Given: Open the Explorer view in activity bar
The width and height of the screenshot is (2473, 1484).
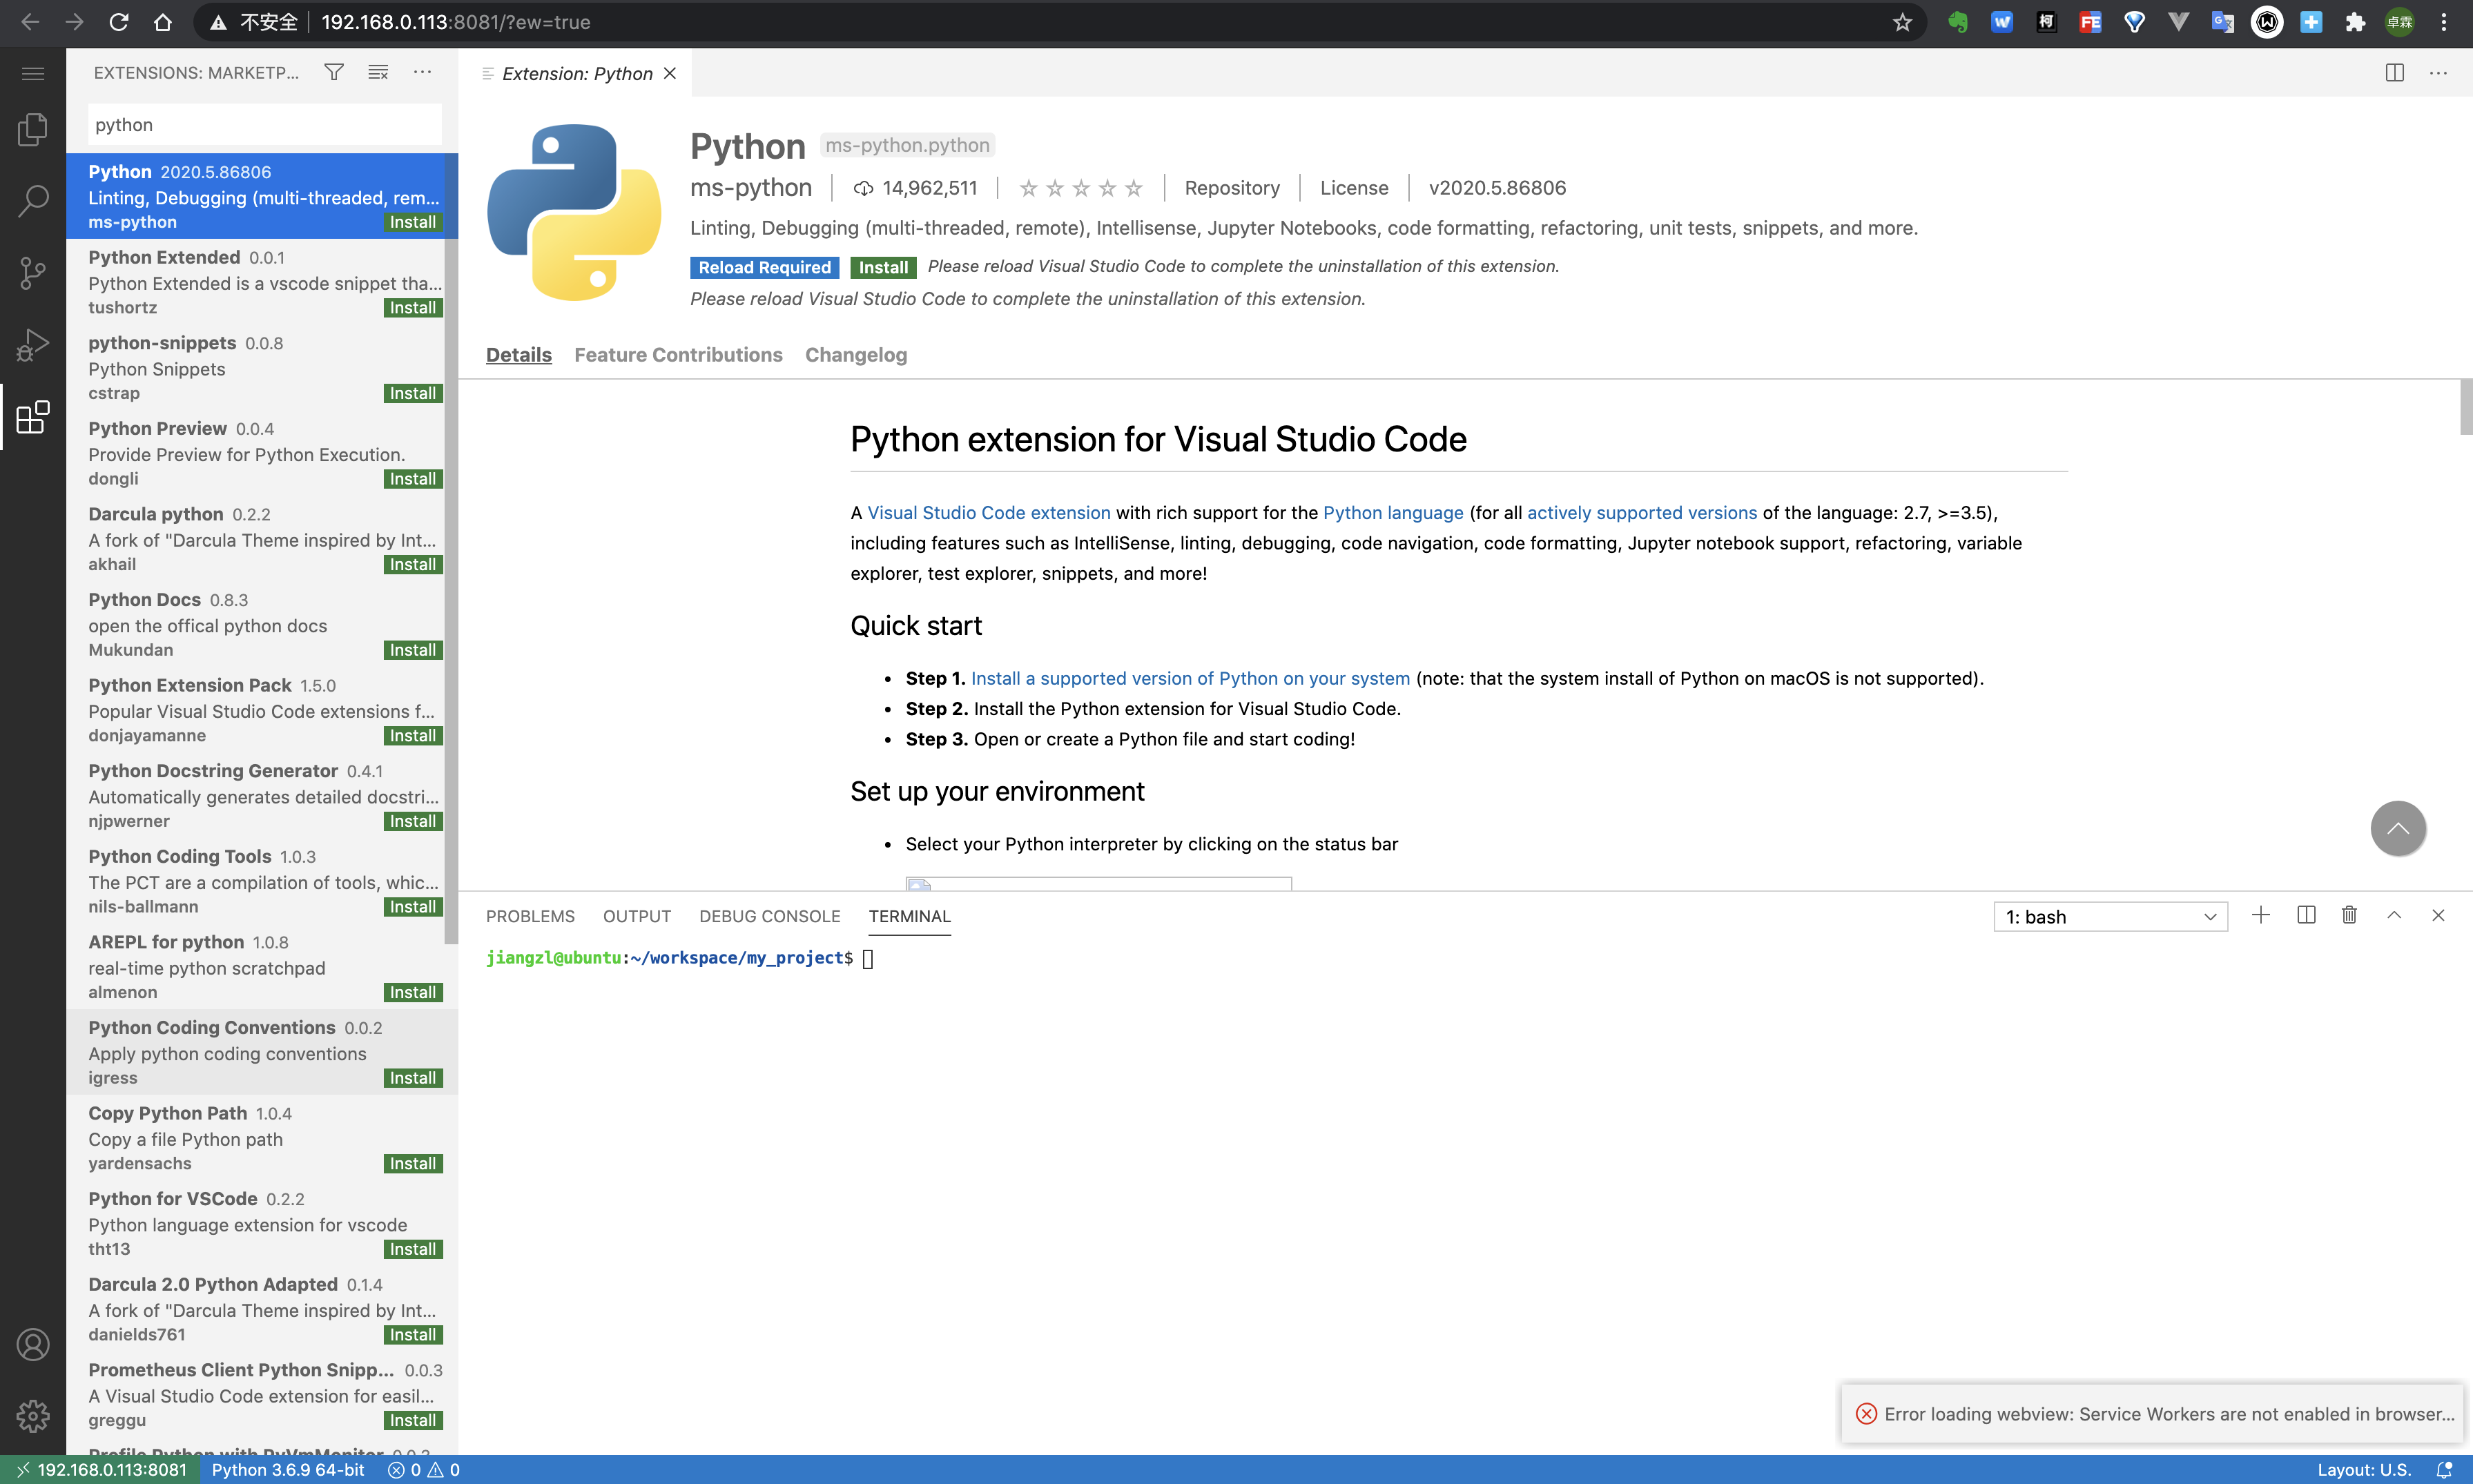Looking at the screenshot, I should 33,129.
